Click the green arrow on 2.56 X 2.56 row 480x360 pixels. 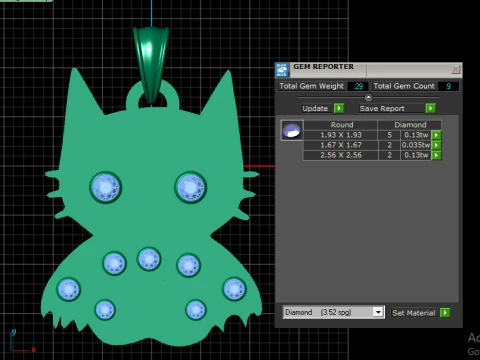pyautogui.click(x=436, y=155)
